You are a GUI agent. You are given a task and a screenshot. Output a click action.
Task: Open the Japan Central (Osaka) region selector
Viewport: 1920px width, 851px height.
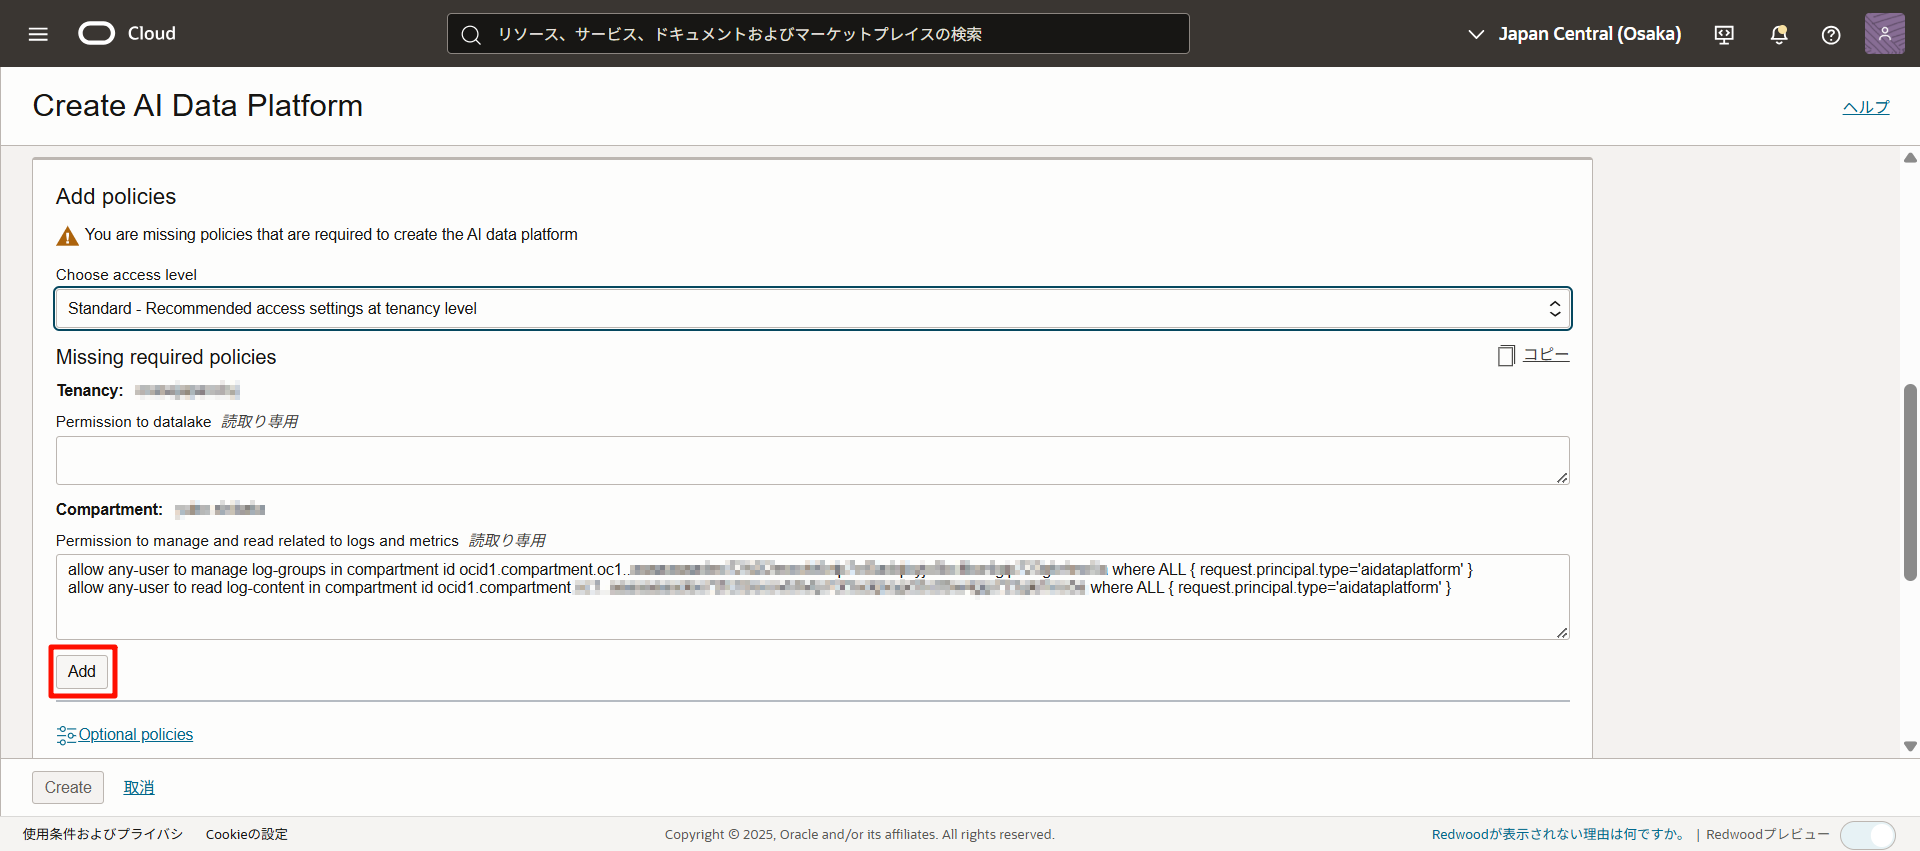(x=1574, y=34)
